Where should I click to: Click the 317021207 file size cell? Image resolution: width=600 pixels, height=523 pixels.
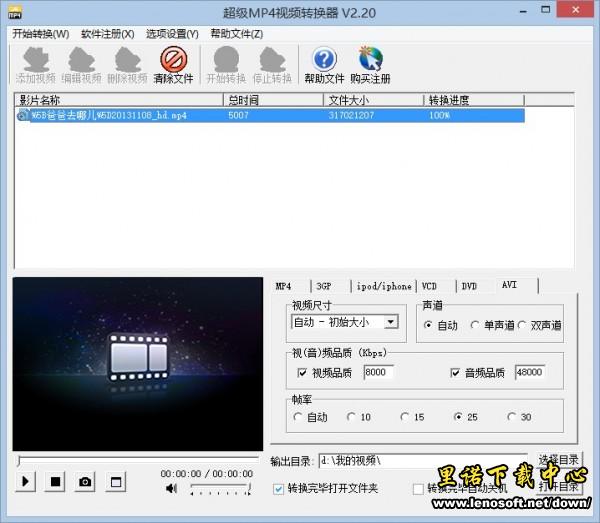(x=351, y=115)
